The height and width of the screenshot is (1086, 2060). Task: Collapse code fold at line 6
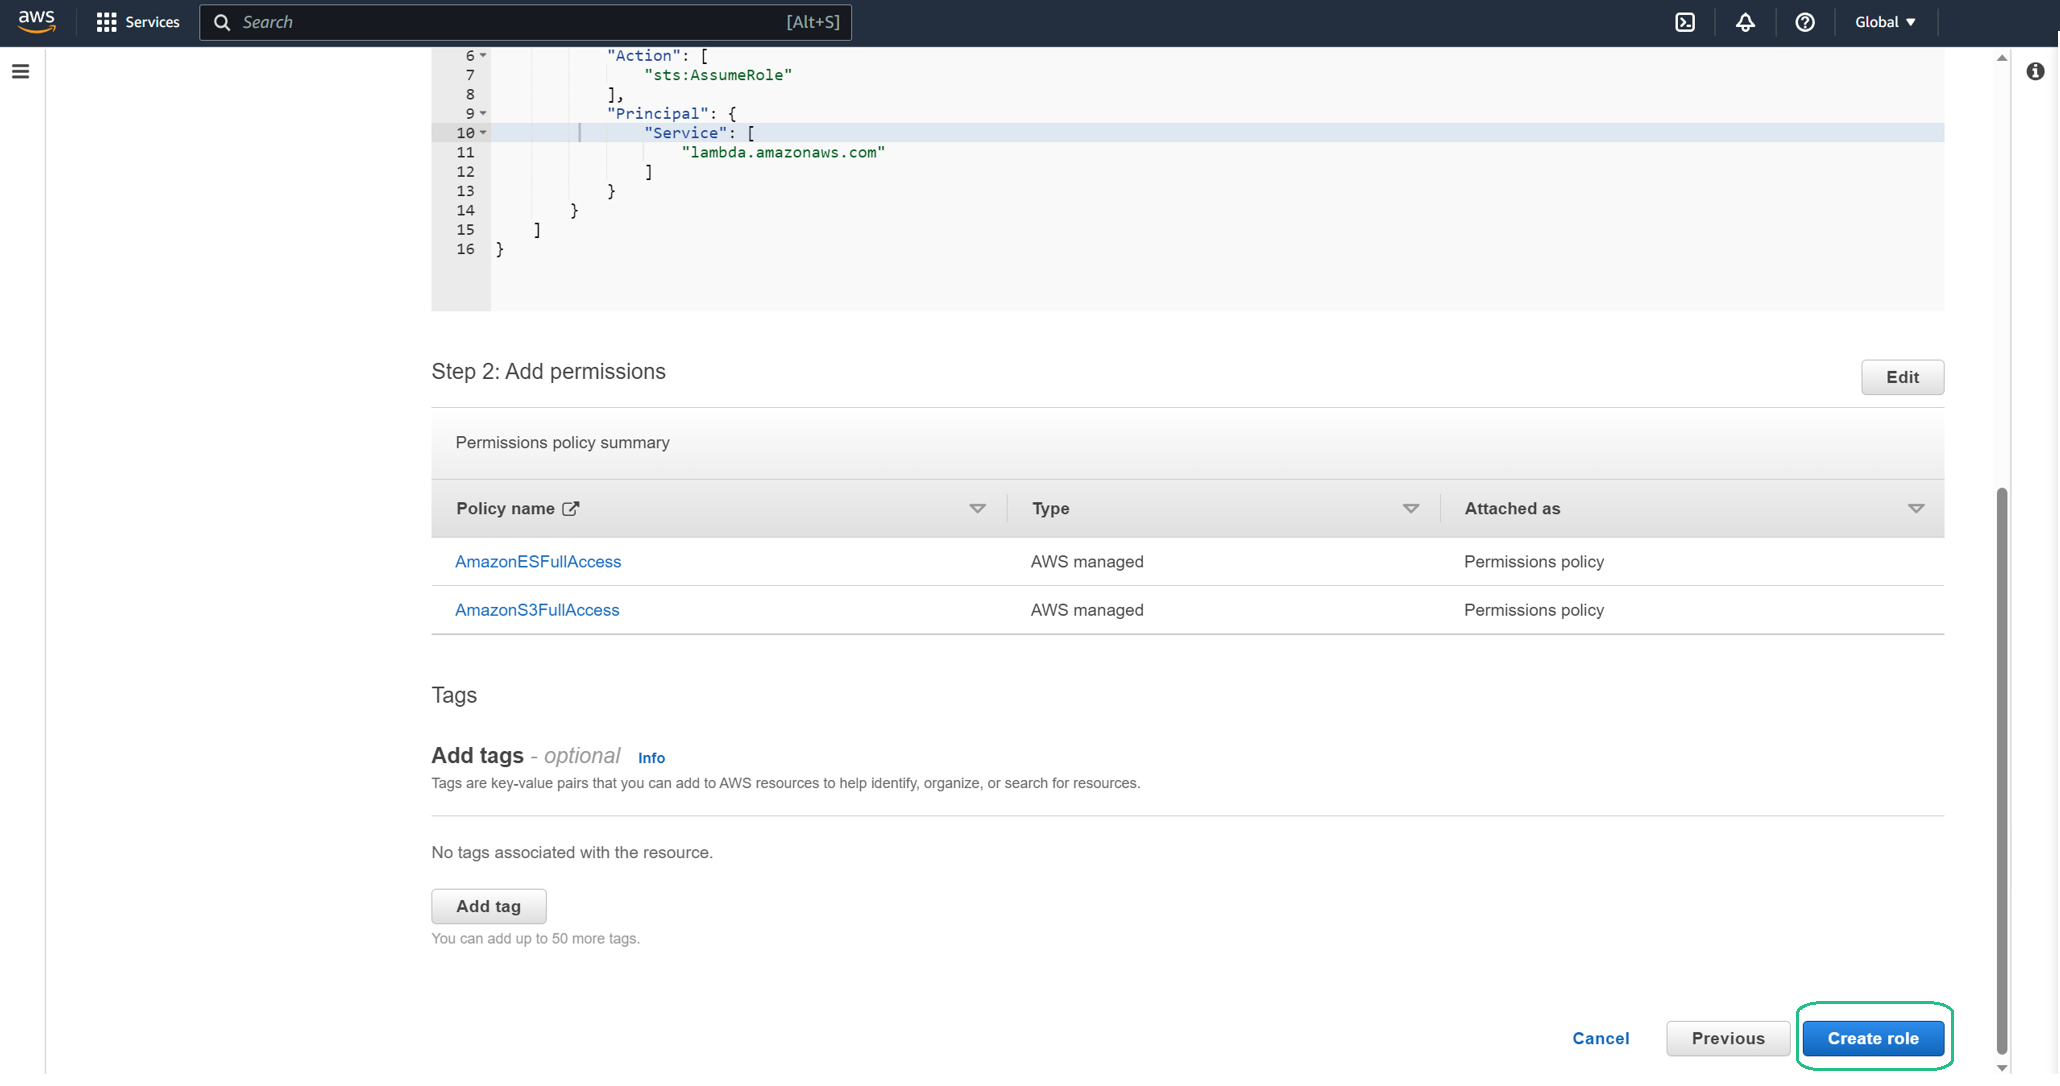[x=483, y=55]
